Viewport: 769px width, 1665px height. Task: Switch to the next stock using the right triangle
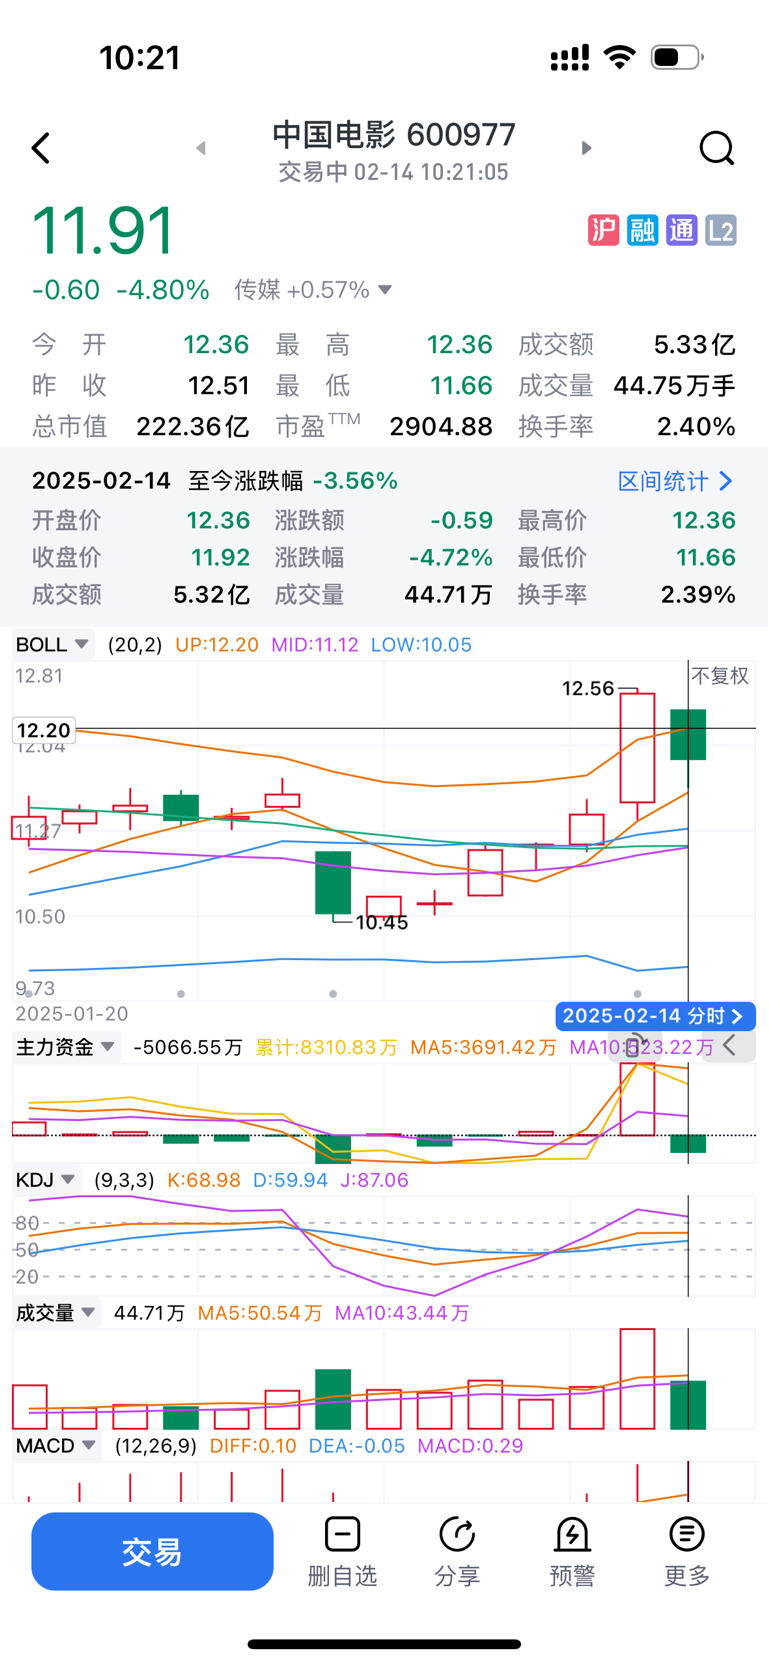586,148
